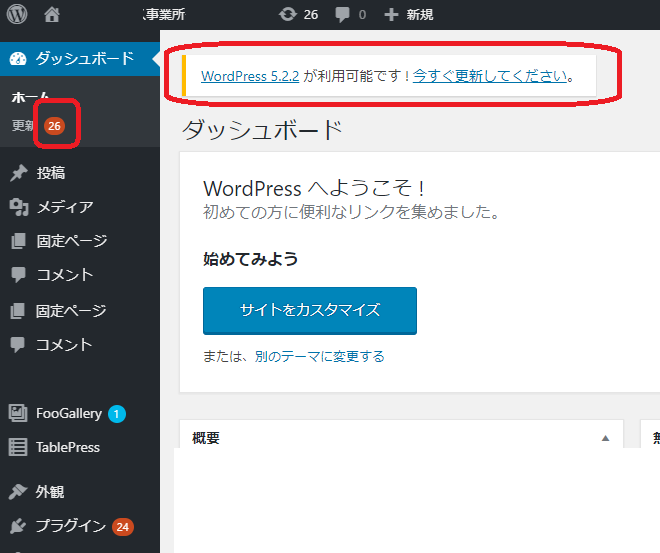
Task: Click the pushpin icon next to 投稿
Action: pyautogui.click(x=19, y=173)
